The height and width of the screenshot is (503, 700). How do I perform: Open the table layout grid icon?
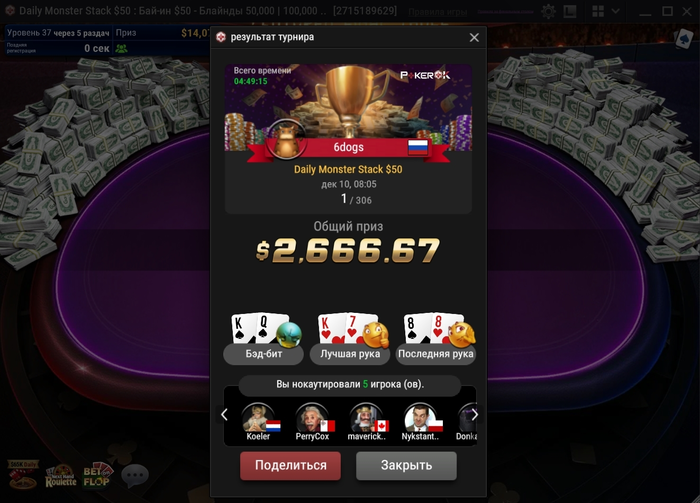click(598, 11)
